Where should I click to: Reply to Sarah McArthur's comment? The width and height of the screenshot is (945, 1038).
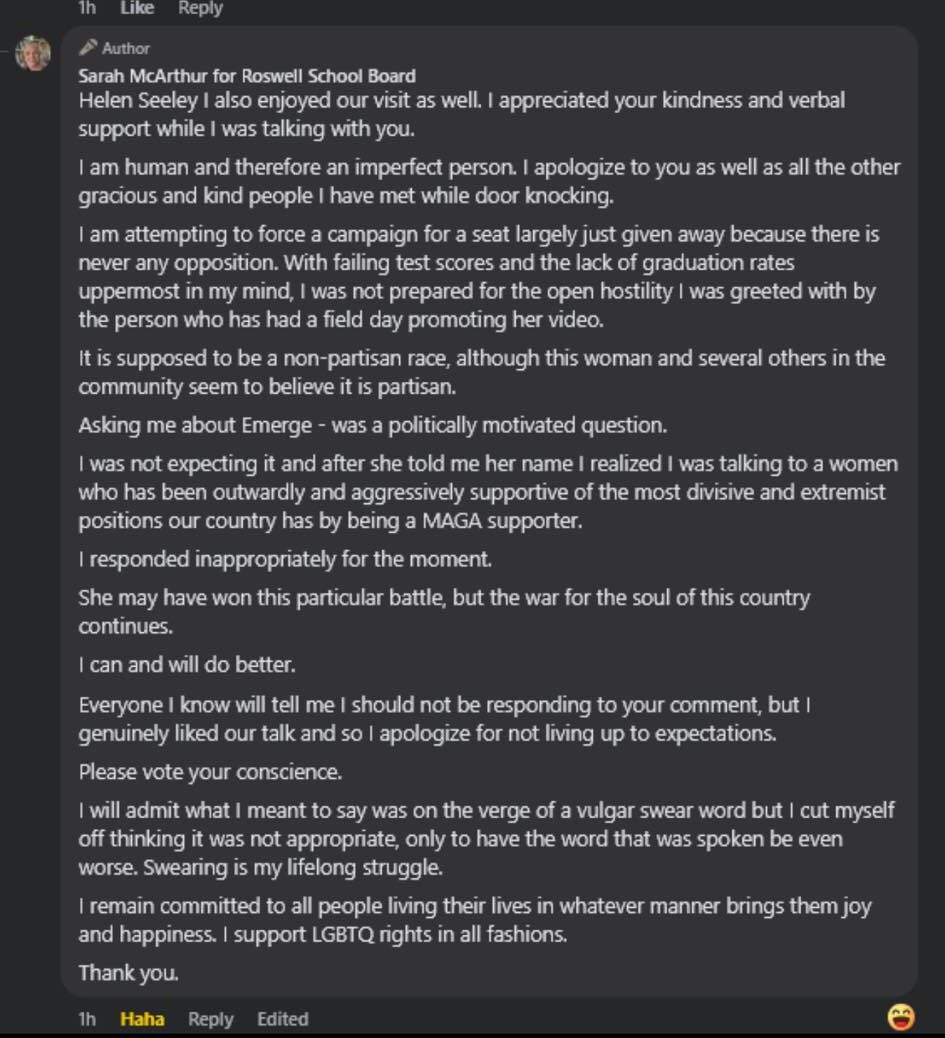[x=210, y=1019]
